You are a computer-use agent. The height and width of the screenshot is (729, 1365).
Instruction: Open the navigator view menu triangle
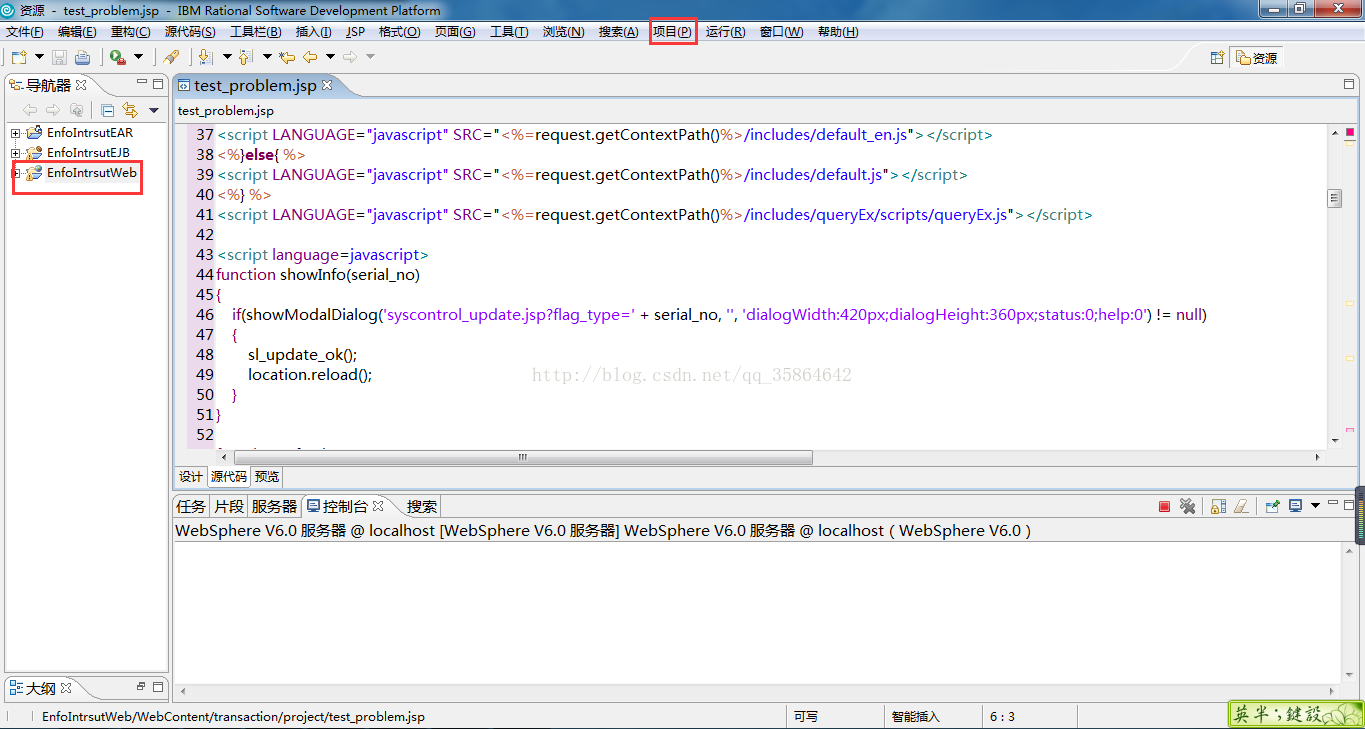pos(154,110)
